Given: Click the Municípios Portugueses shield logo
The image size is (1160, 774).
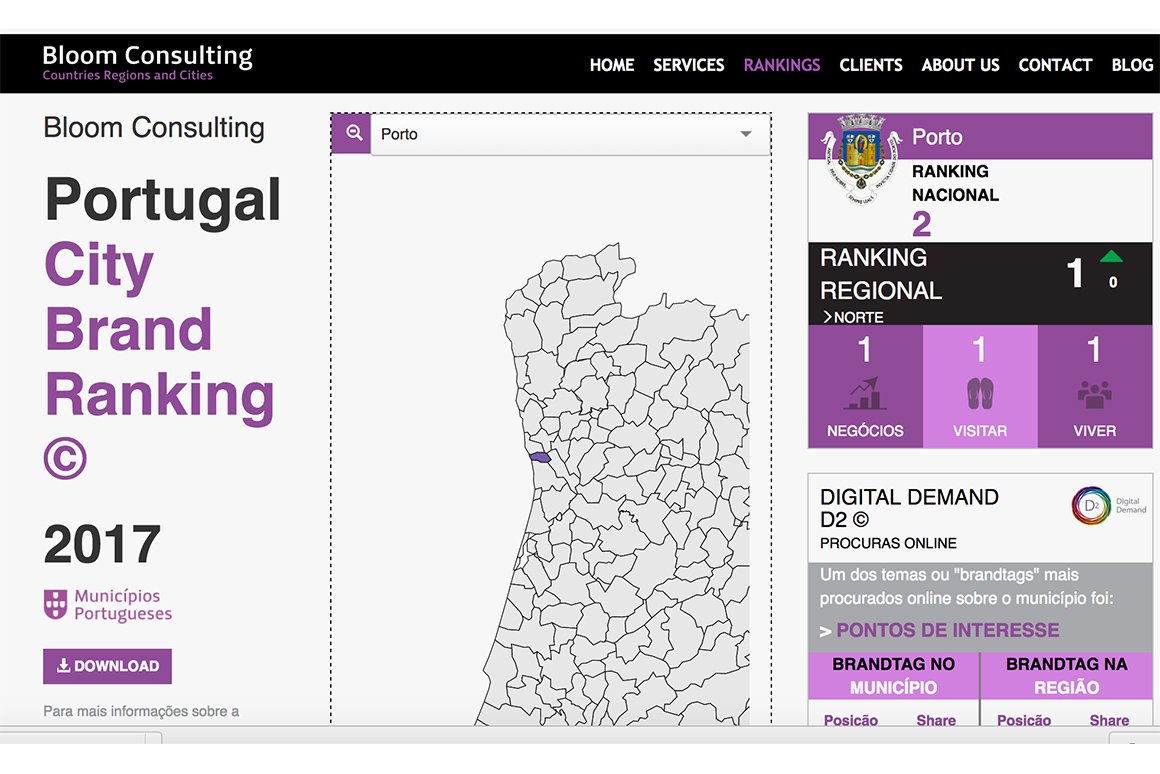Looking at the screenshot, I should [56, 604].
